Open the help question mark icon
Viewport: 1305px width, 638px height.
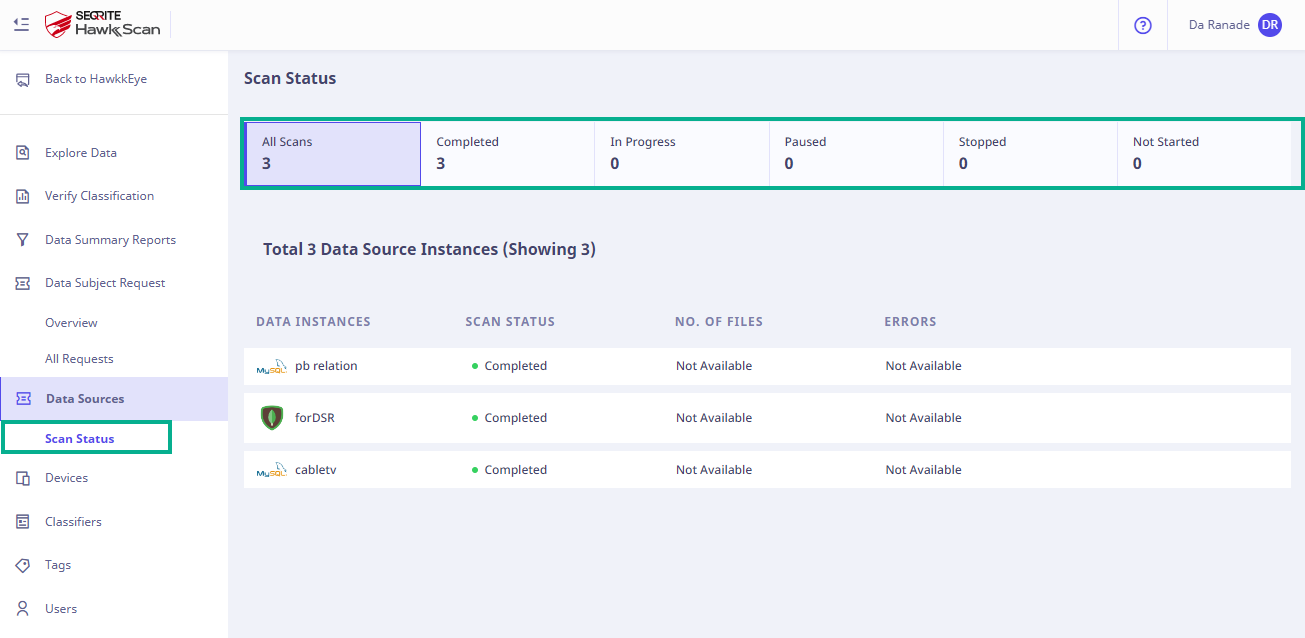[1142, 25]
